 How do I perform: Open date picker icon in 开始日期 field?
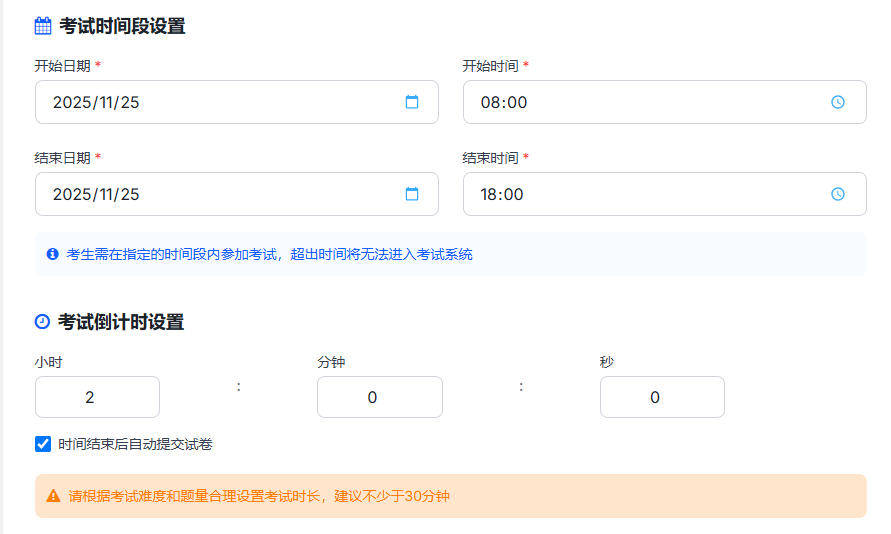(x=412, y=102)
